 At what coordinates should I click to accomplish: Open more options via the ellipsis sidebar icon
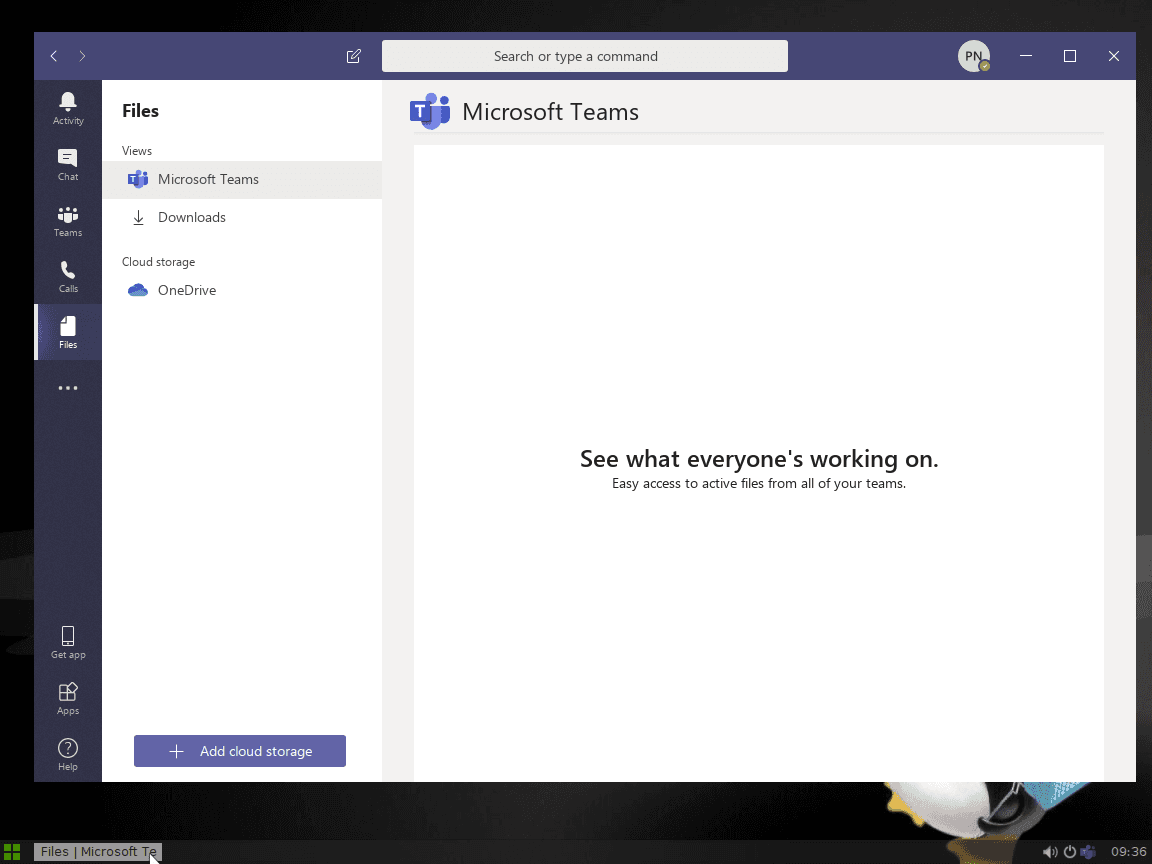[x=67, y=387]
